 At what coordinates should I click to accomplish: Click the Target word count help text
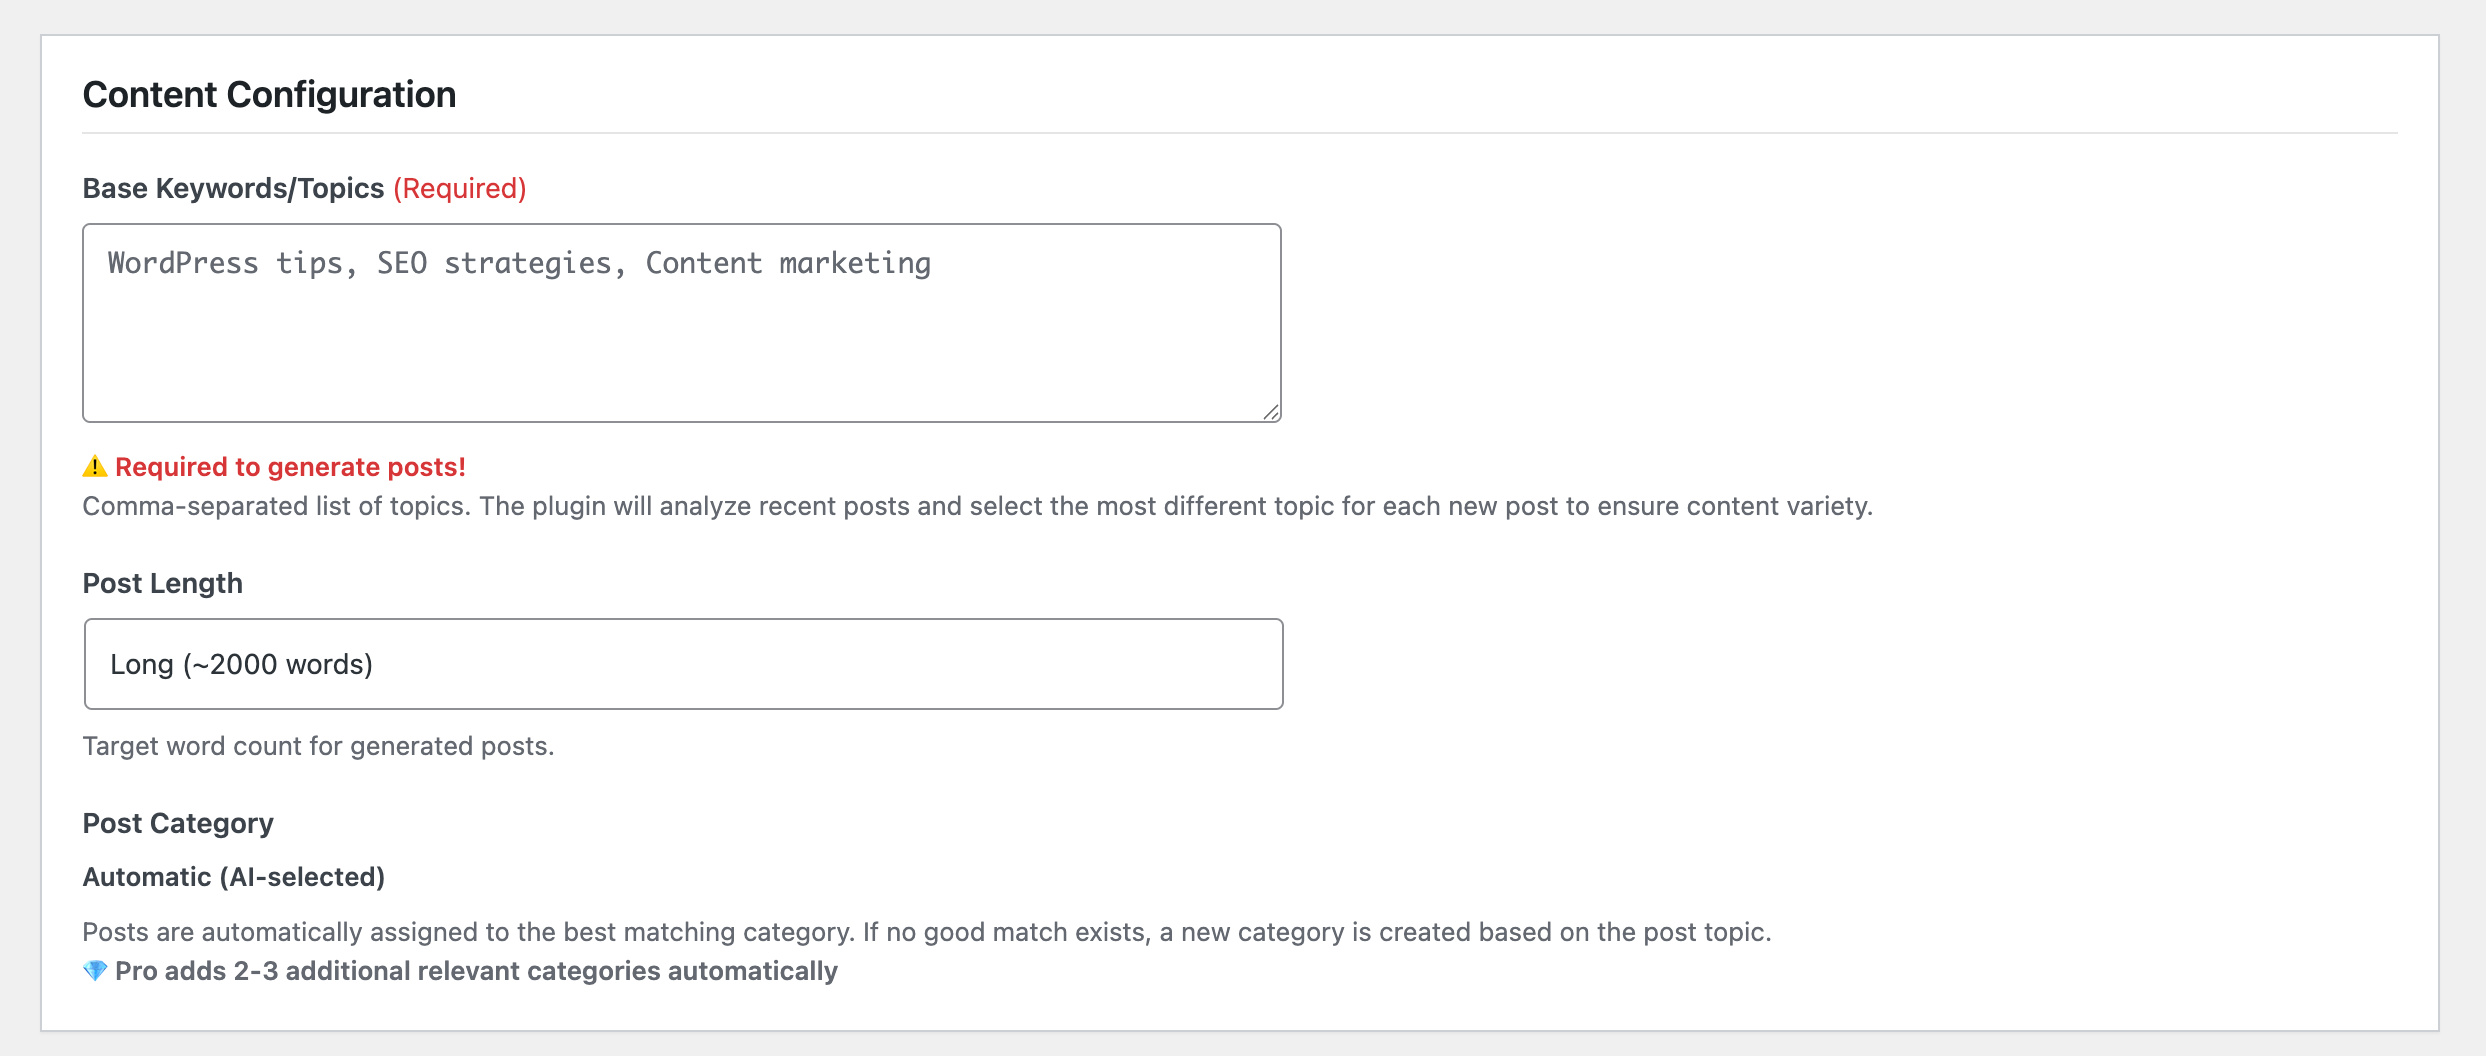coord(318,746)
